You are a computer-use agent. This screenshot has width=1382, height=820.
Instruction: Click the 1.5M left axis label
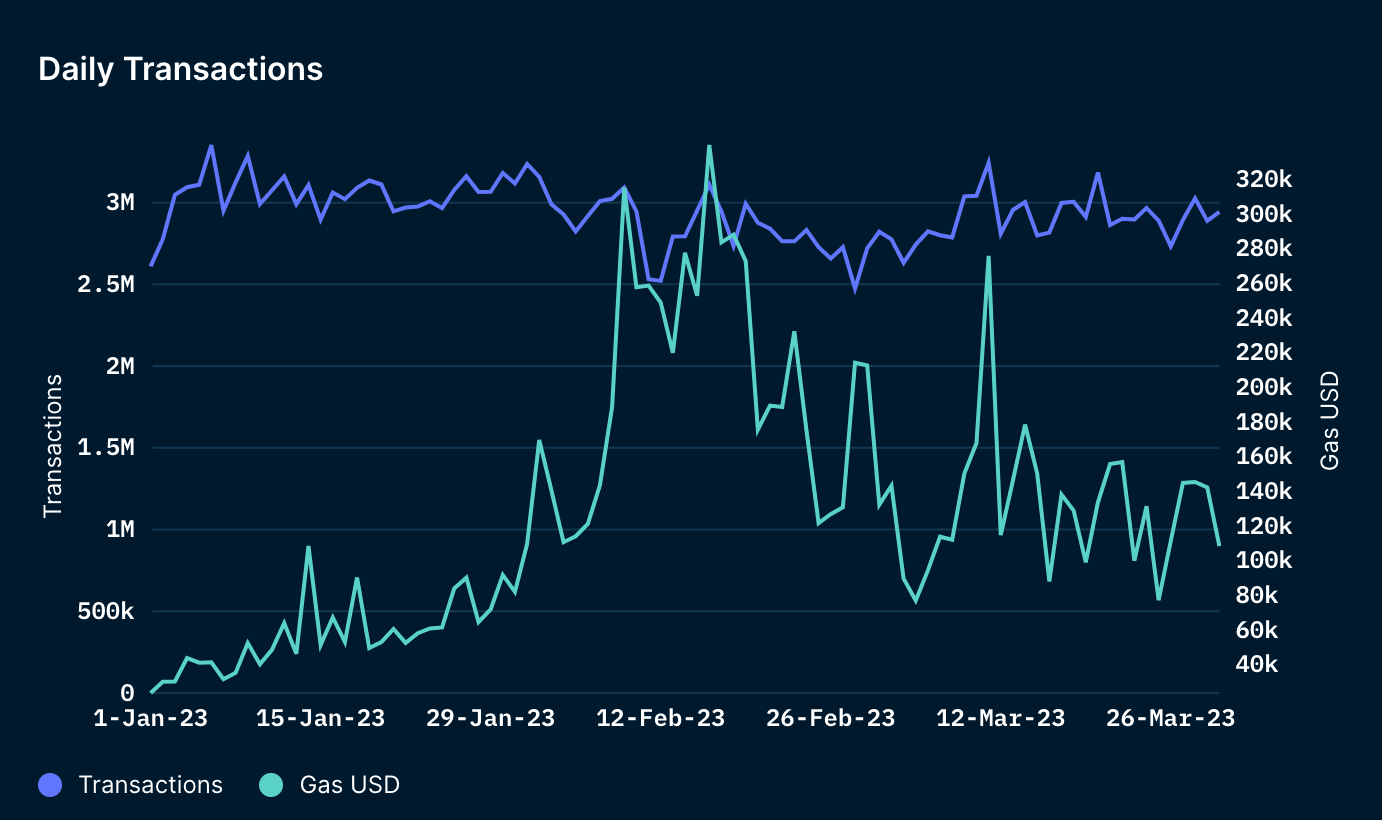pos(106,448)
